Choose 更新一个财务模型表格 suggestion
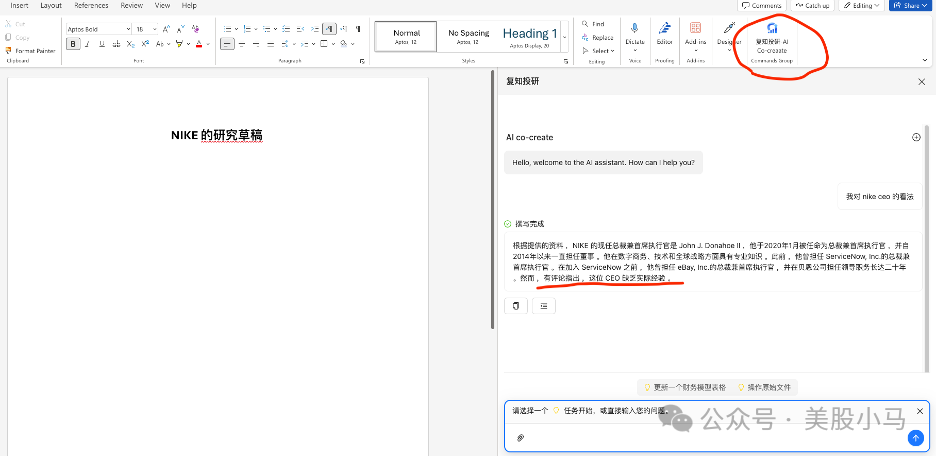Image resolution: width=936 pixels, height=456 pixels. pos(684,387)
